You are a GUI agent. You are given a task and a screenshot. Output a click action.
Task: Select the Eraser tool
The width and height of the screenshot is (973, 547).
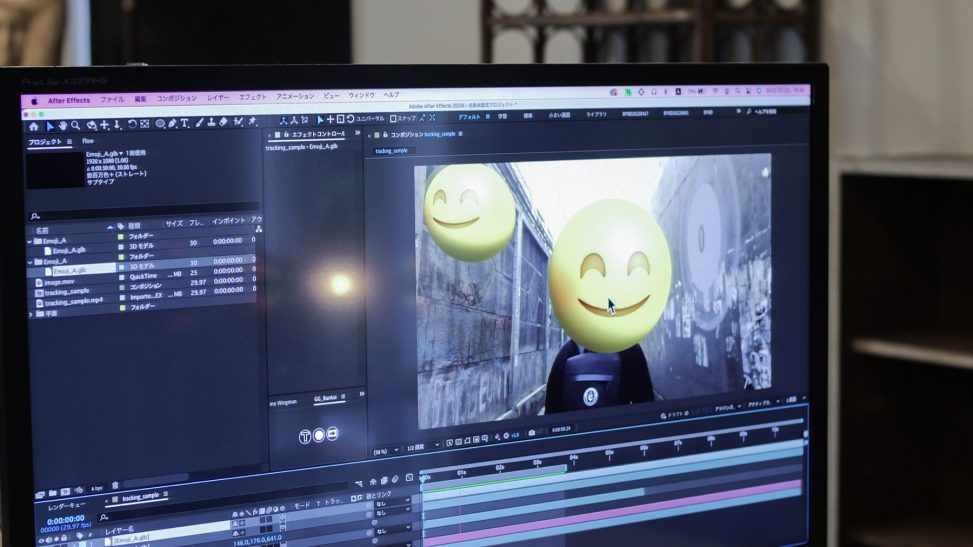[223, 122]
